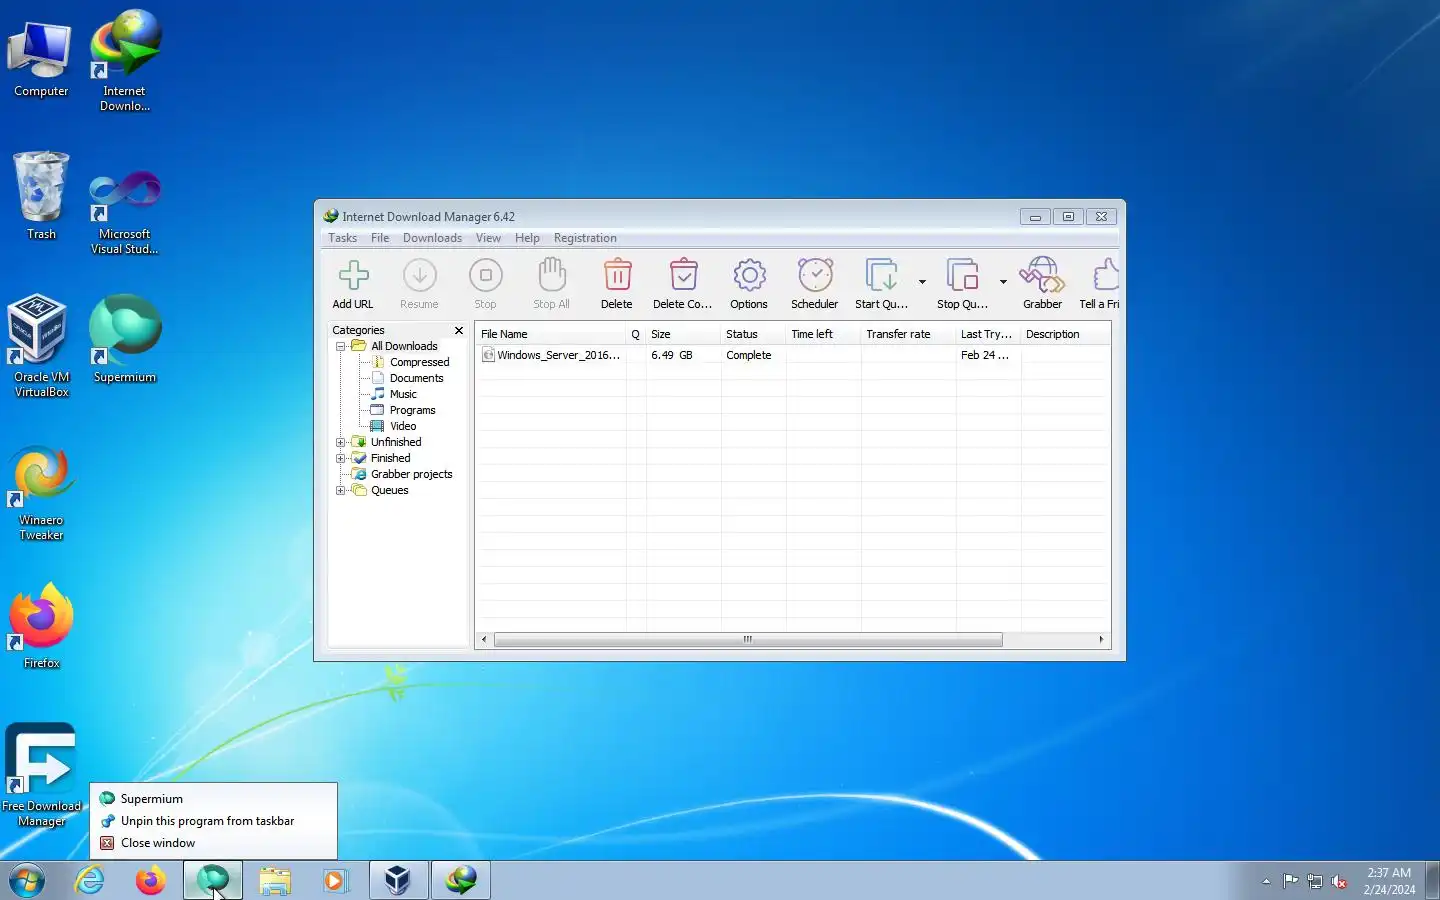Click the Computer desktop icon
The height and width of the screenshot is (900, 1440).
41,57
